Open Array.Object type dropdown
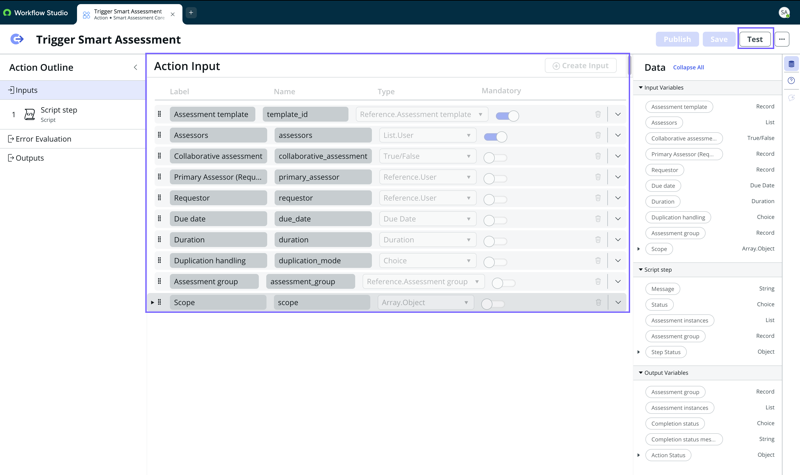Viewport: 800px width, 475px height. point(426,303)
